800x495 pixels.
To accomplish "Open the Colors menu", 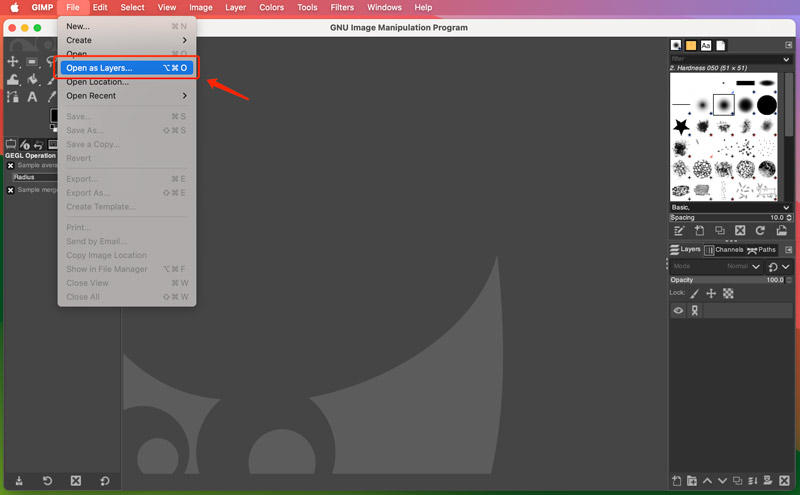I will pos(271,7).
